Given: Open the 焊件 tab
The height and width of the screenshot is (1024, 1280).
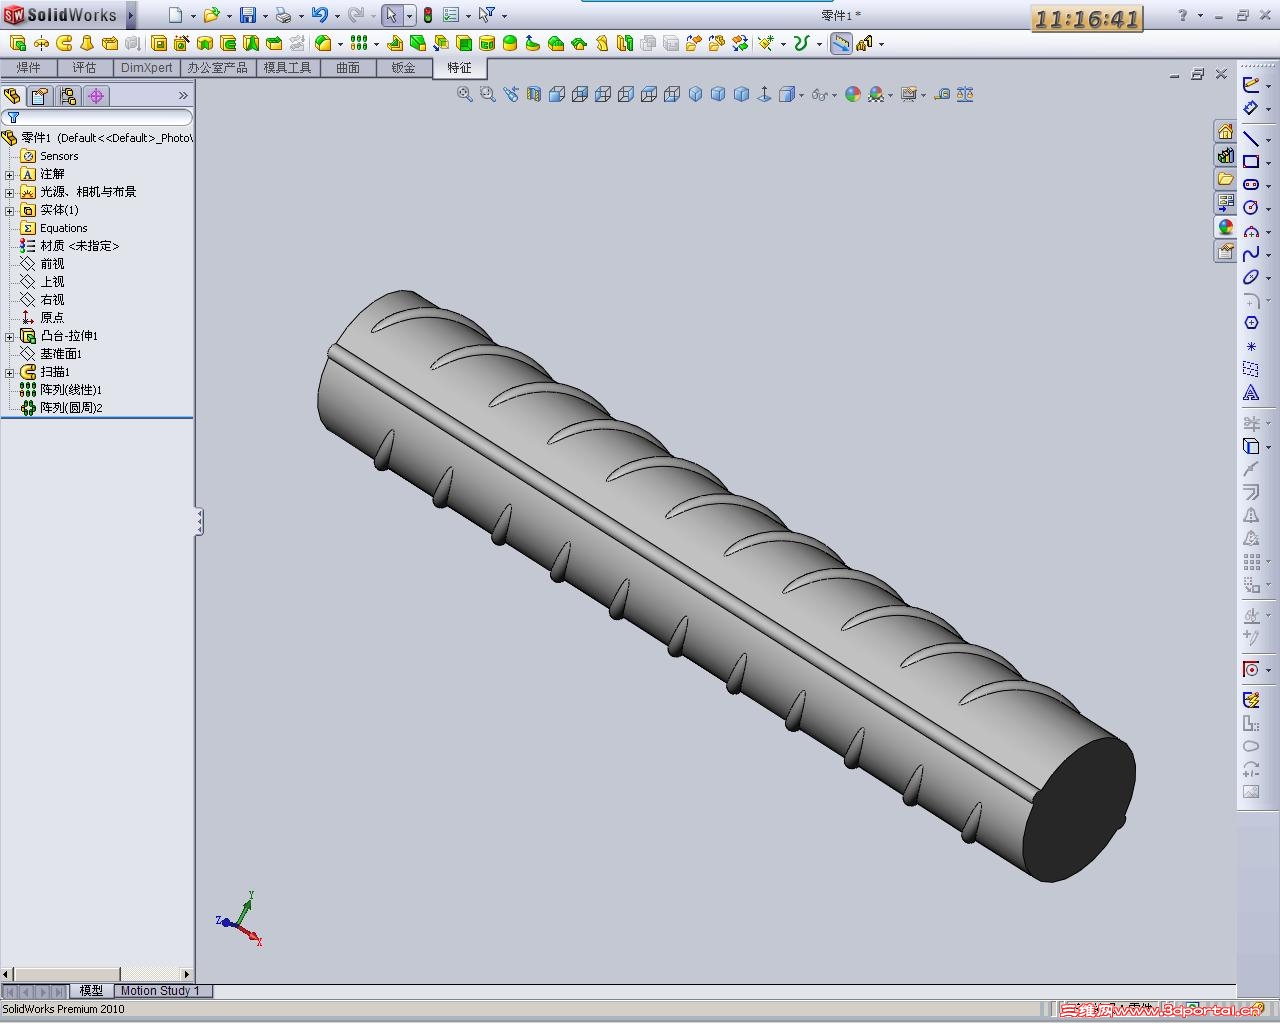Looking at the screenshot, I should click(29, 68).
